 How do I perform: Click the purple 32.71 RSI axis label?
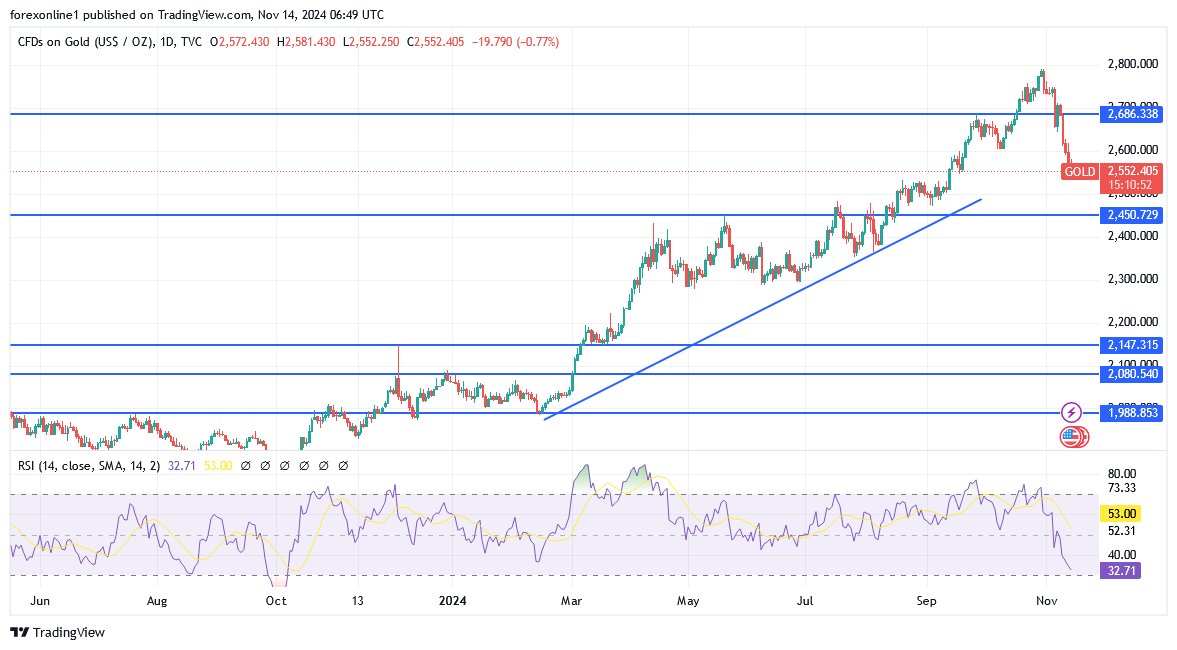coord(1121,571)
